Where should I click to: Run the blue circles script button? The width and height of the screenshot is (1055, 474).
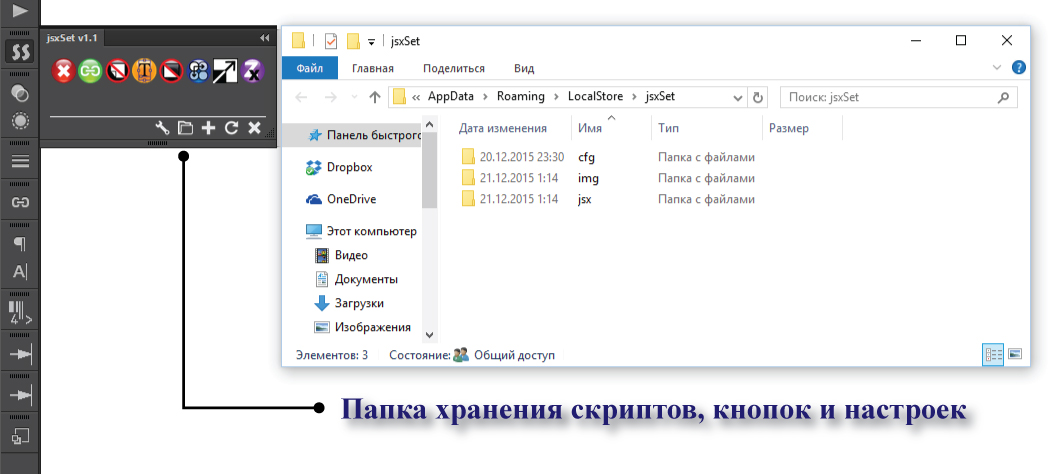198,70
